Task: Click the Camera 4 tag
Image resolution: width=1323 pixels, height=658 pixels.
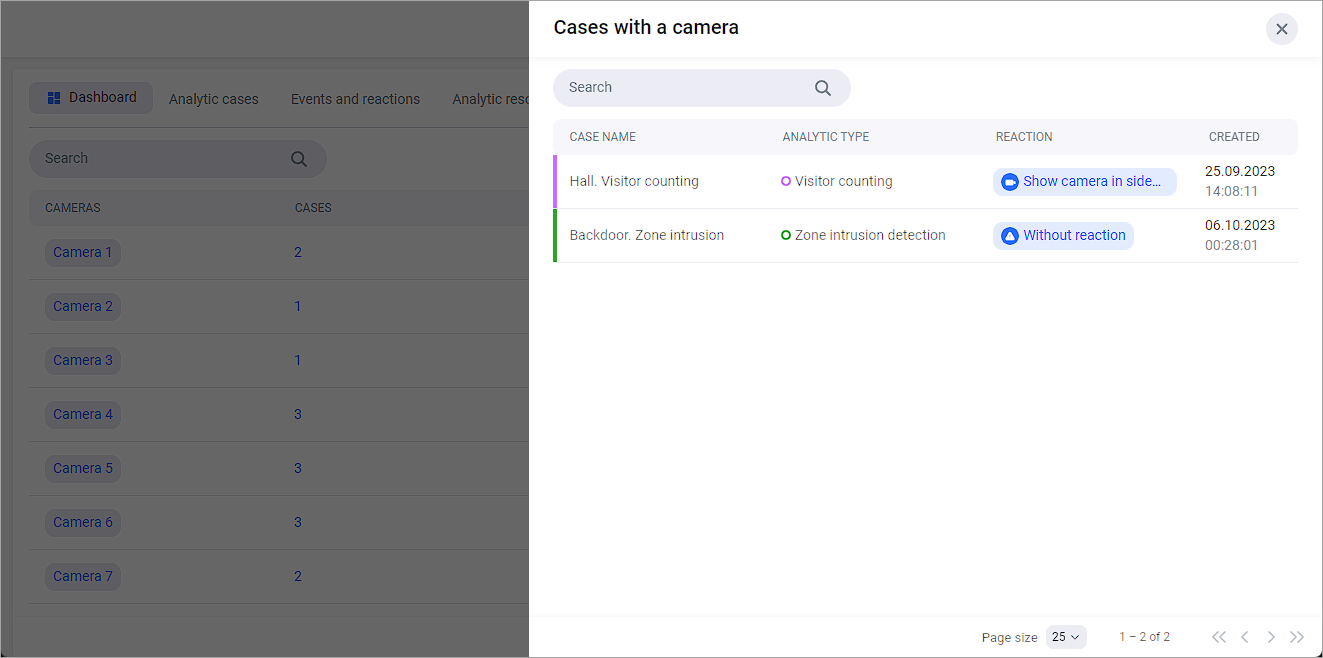Action: pyautogui.click(x=83, y=414)
